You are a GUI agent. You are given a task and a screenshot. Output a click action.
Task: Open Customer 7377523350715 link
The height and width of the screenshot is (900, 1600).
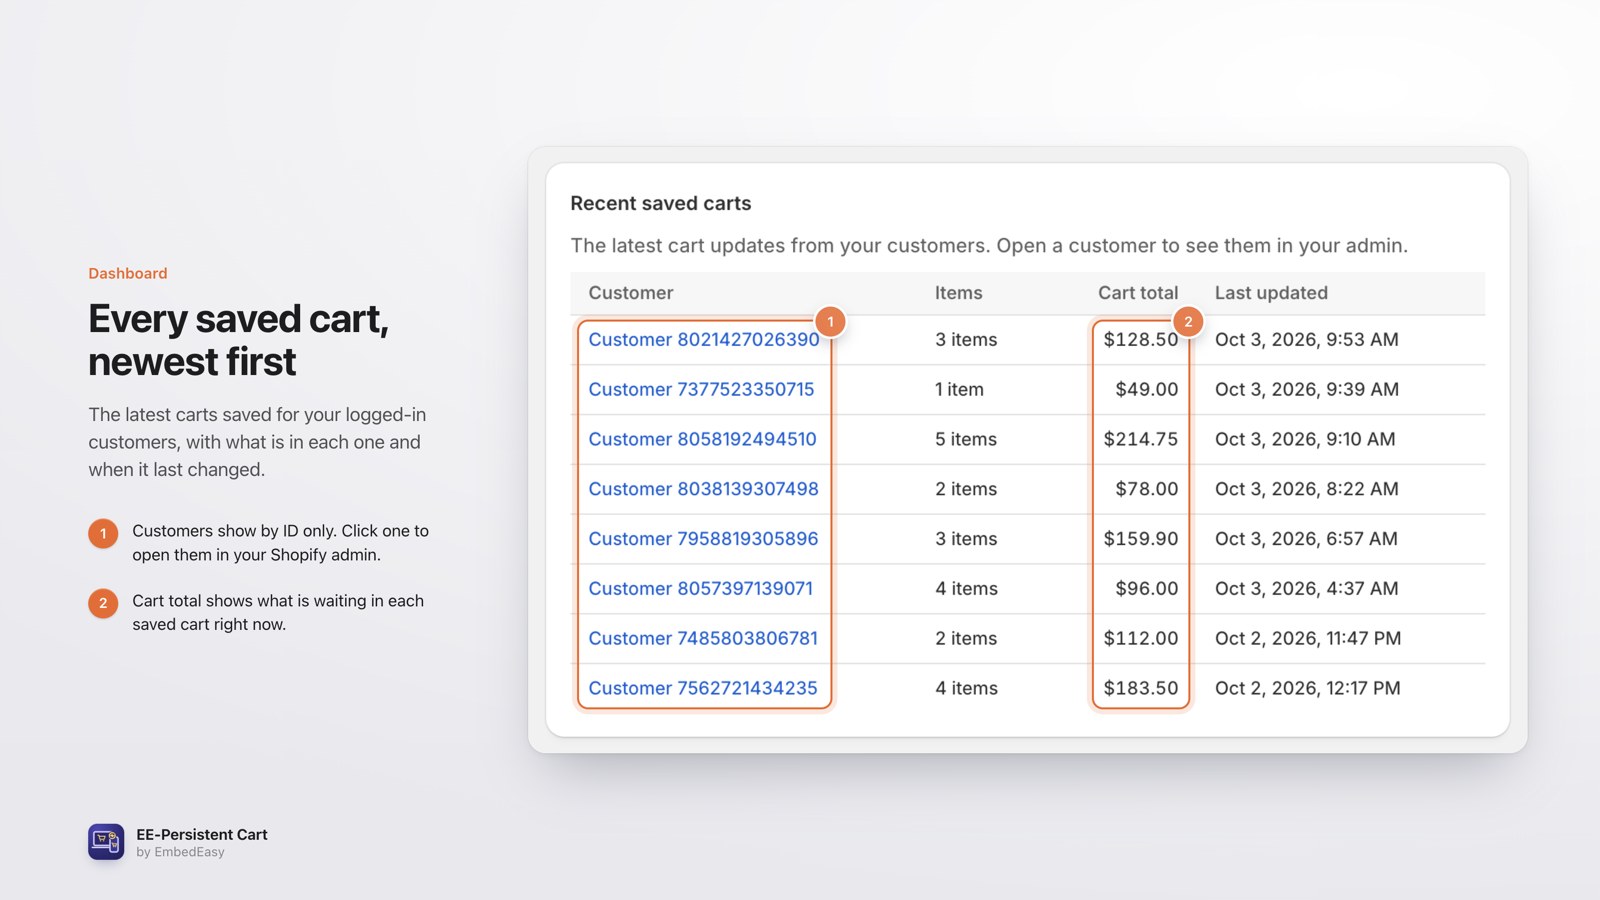(701, 390)
